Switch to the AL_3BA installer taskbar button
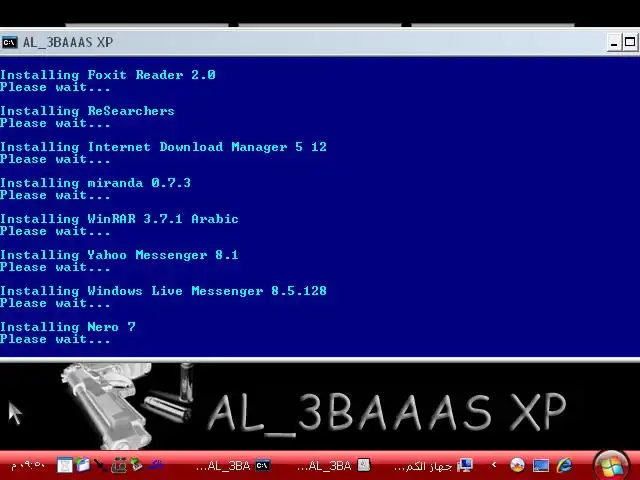 click(334, 465)
